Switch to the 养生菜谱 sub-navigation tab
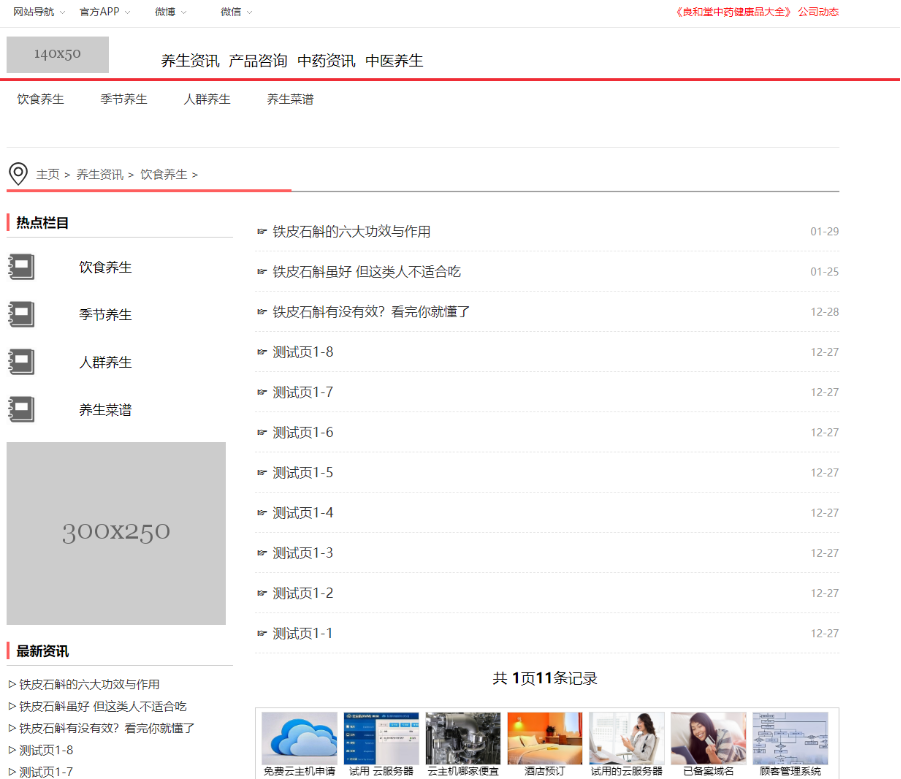 290,99
